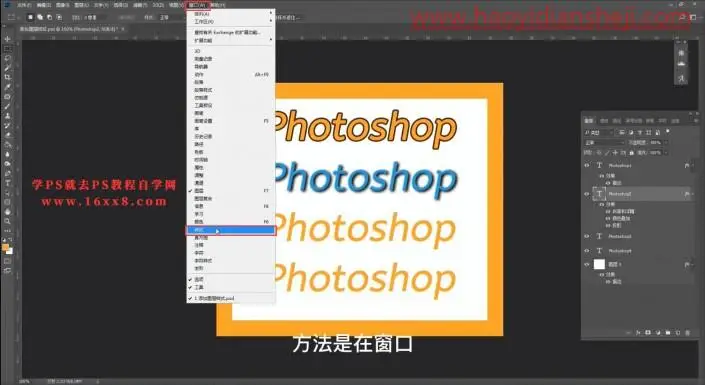Toggle visibility of 颜色叠加 effect

click(608, 218)
